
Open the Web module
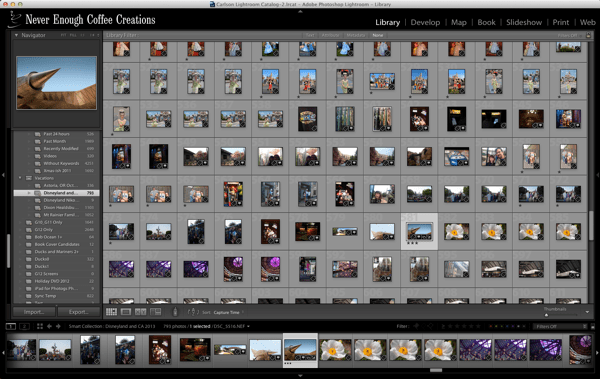coord(587,23)
